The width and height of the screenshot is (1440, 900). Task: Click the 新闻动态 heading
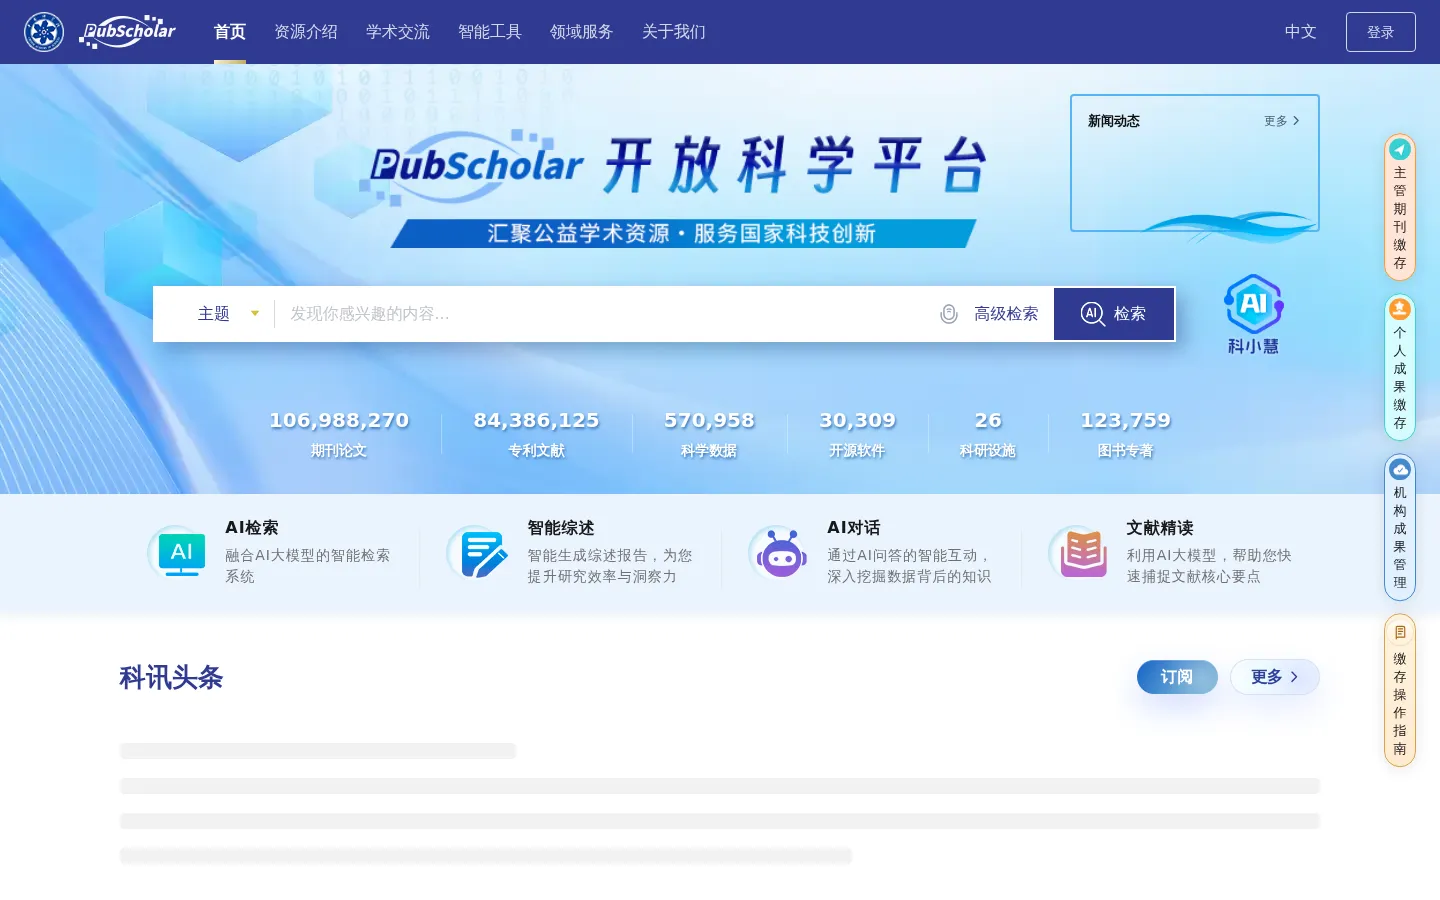1114,121
